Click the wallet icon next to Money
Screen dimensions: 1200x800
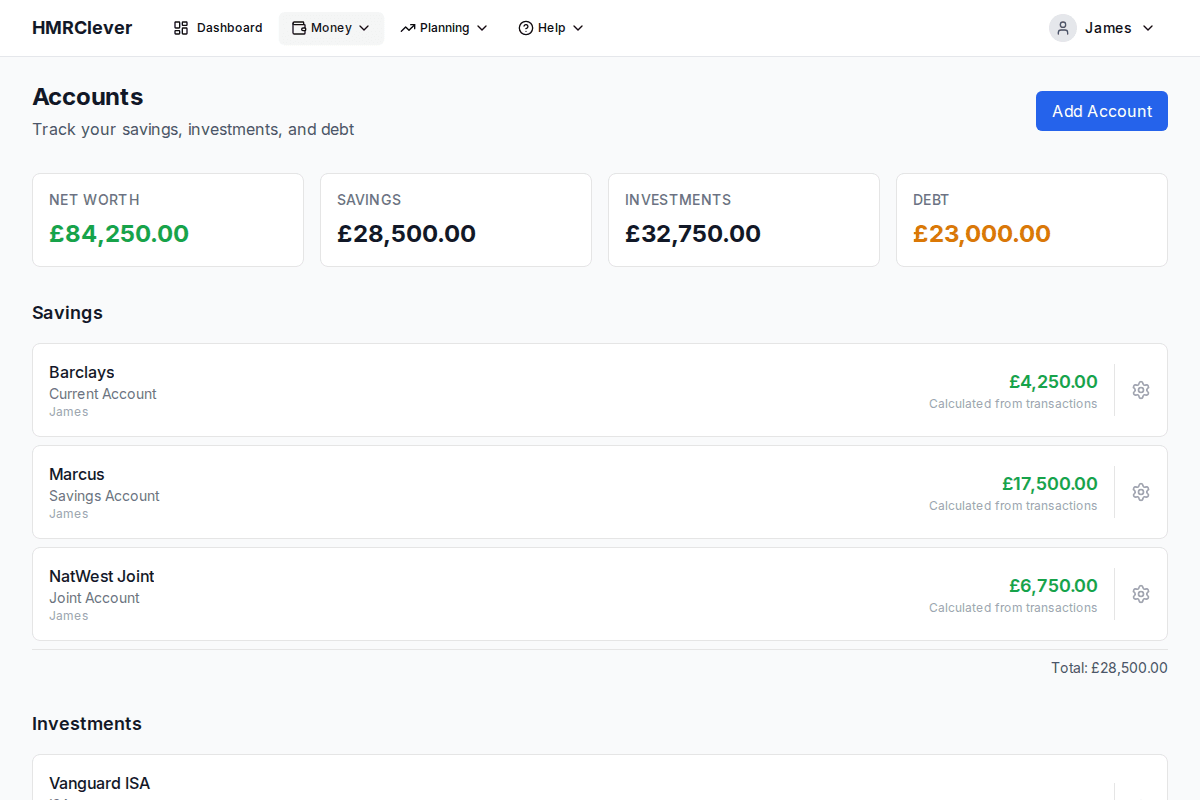click(300, 27)
